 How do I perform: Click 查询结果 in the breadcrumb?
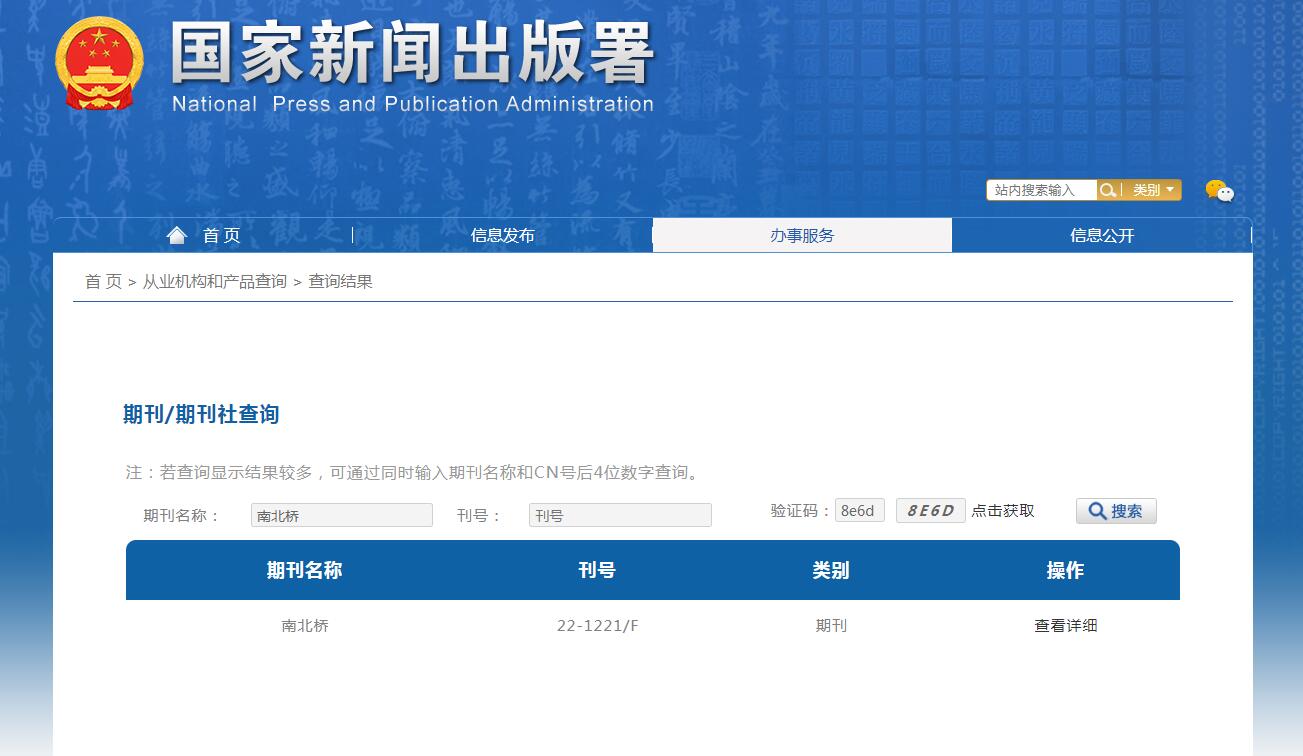pos(340,282)
